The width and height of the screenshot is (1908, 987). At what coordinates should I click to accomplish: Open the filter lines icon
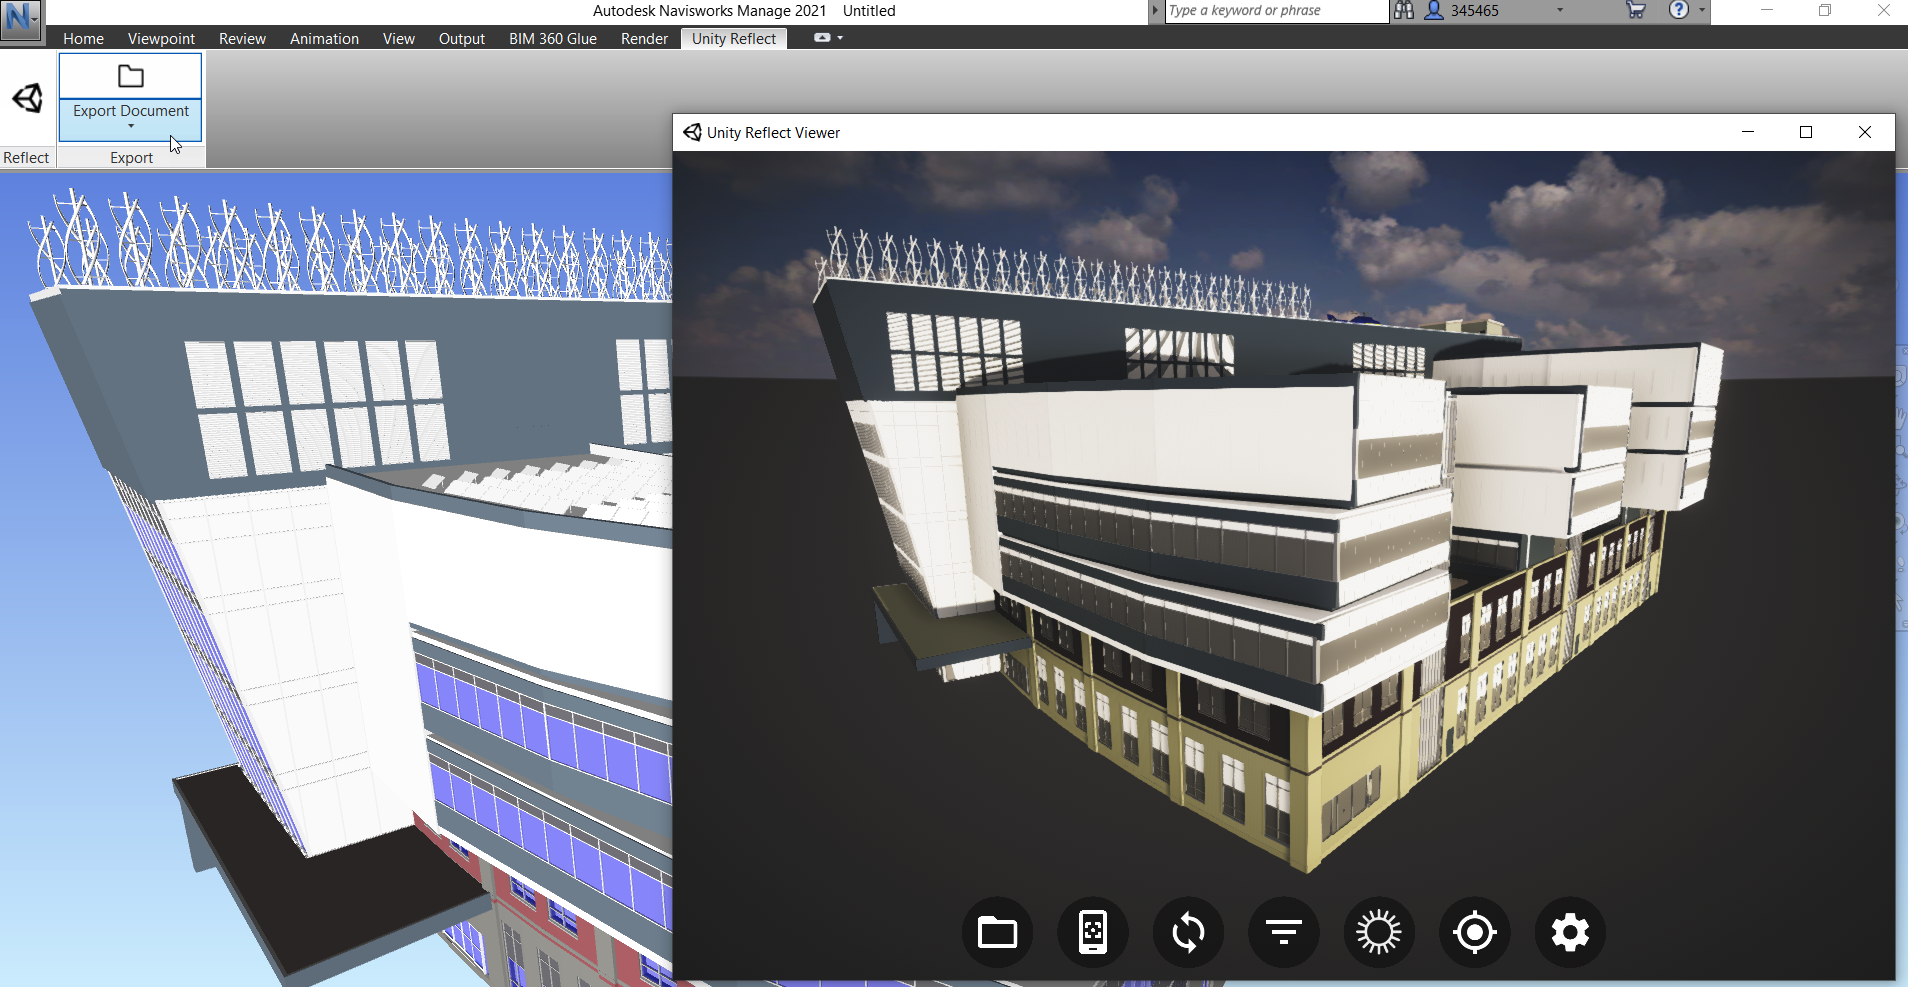(1283, 932)
